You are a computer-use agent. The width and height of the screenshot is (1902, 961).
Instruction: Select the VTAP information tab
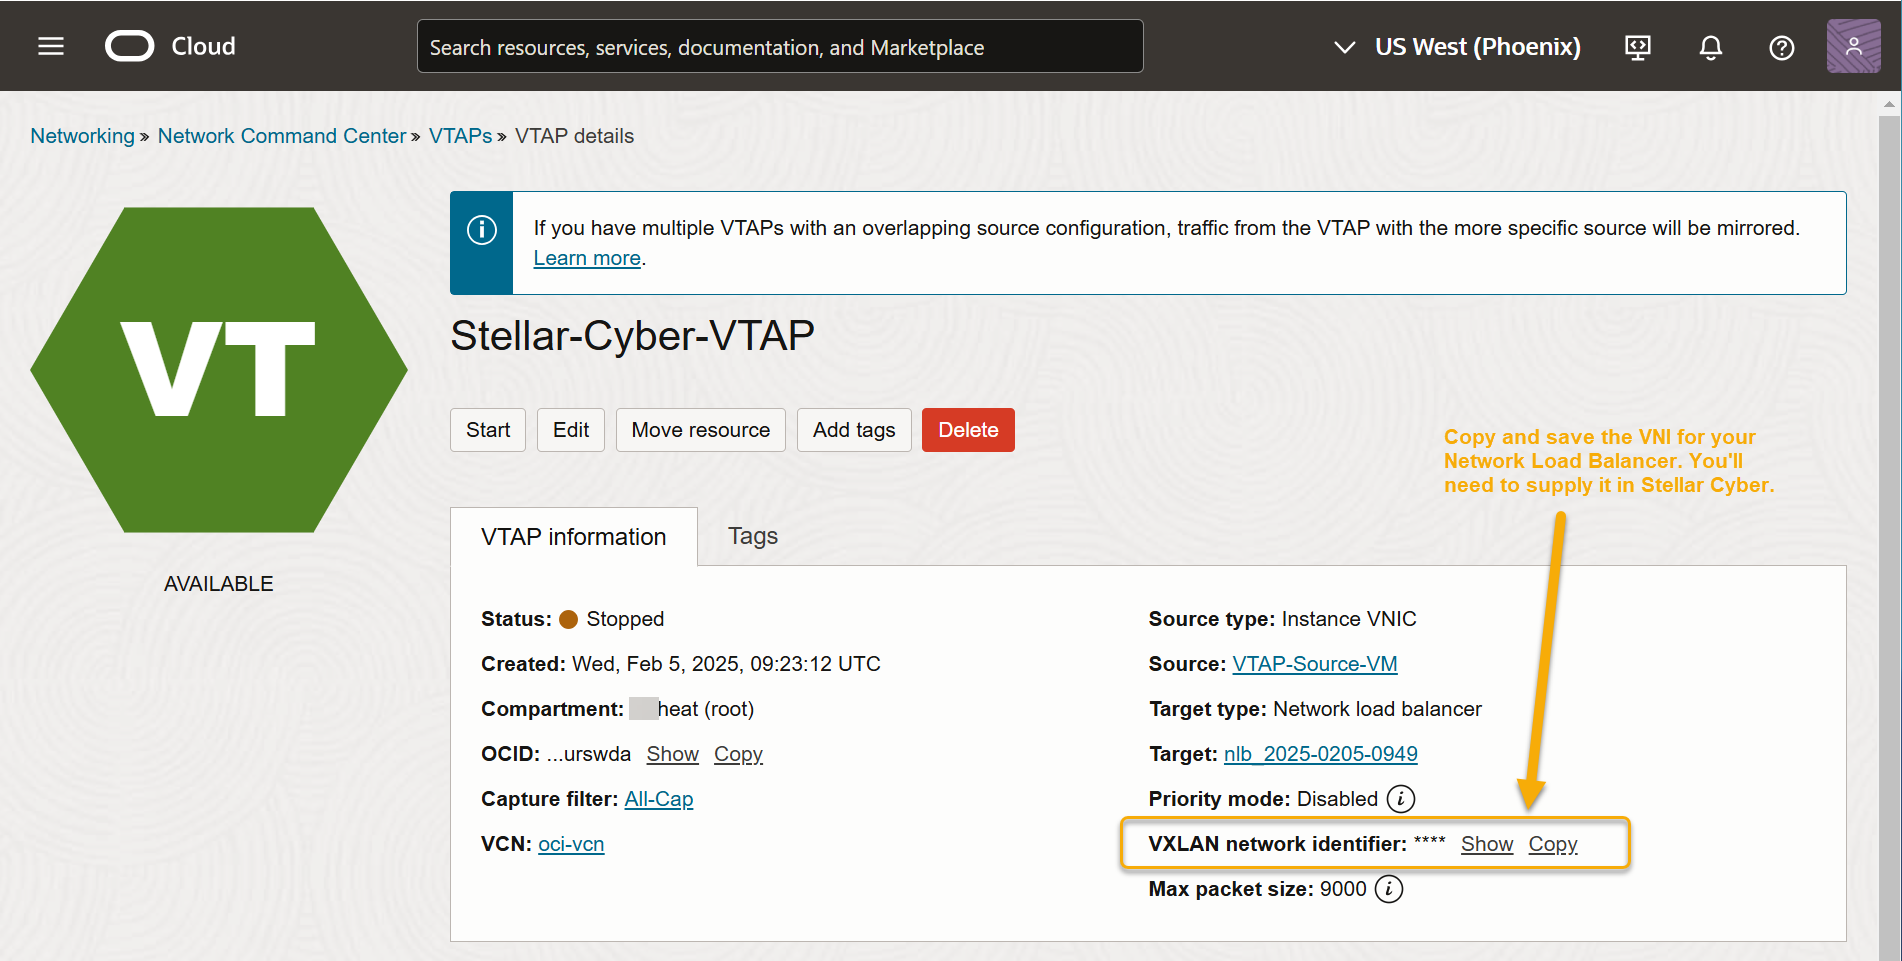(x=573, y=537)
